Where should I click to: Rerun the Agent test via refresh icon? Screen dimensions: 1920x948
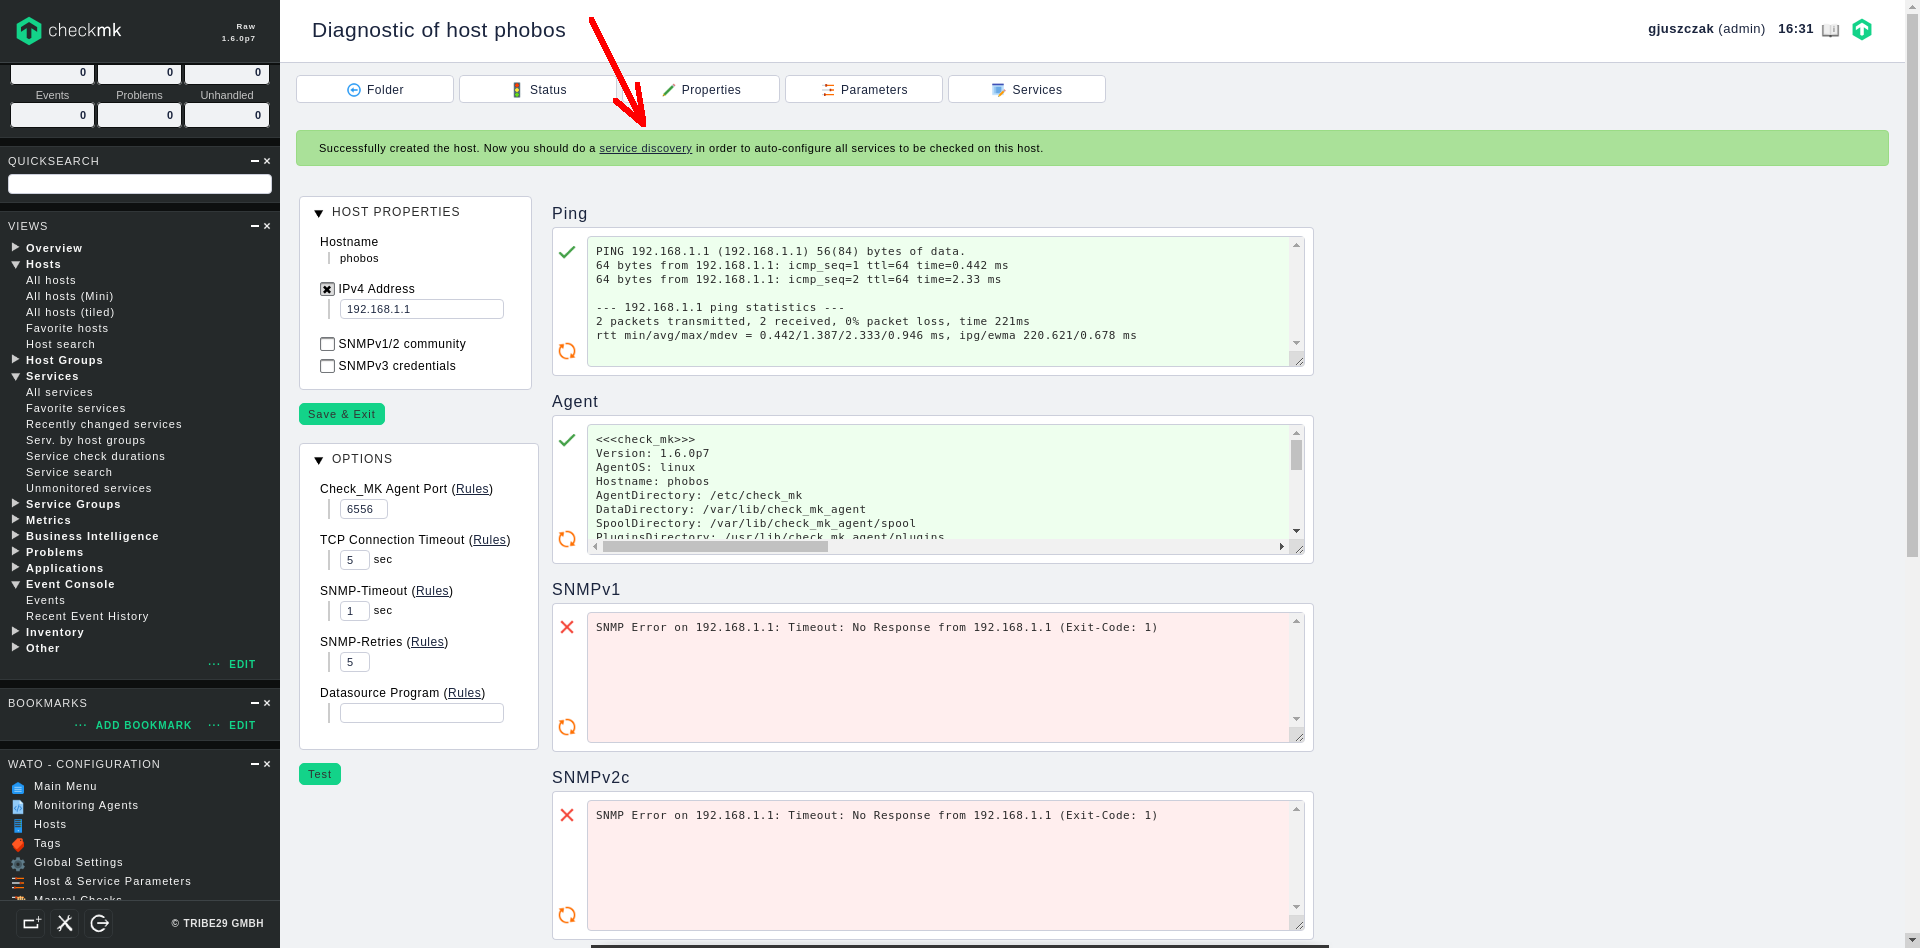[x=567, y=539]
